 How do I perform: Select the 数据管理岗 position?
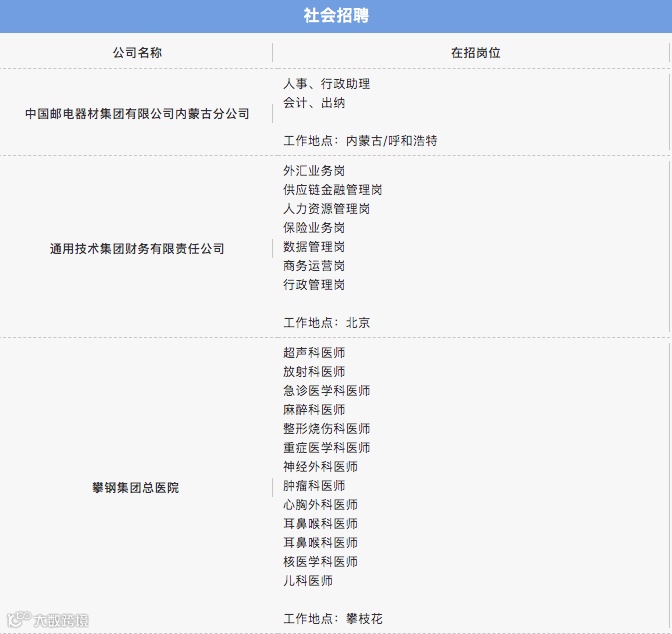click(x=314, y=246)
